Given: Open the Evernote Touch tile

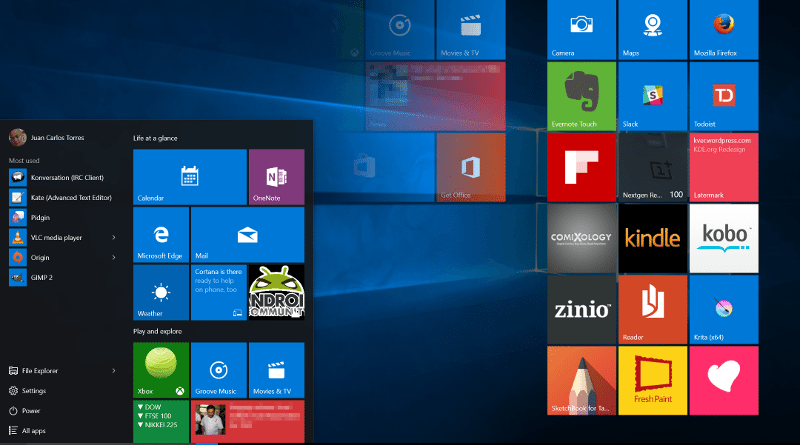Looking at the screenshot, I should click(x=581, y=96).
